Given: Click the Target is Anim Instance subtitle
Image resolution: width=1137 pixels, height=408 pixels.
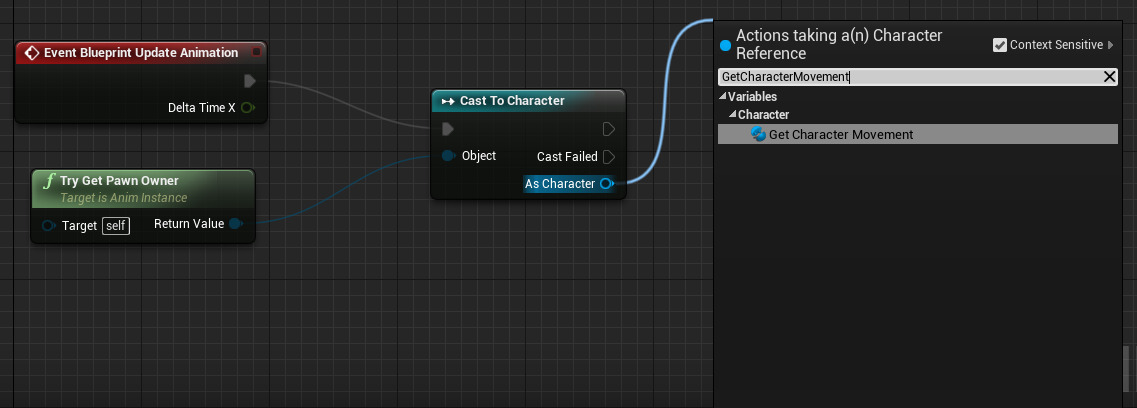Looking at the screenshot, I should (x=123, y=198).
